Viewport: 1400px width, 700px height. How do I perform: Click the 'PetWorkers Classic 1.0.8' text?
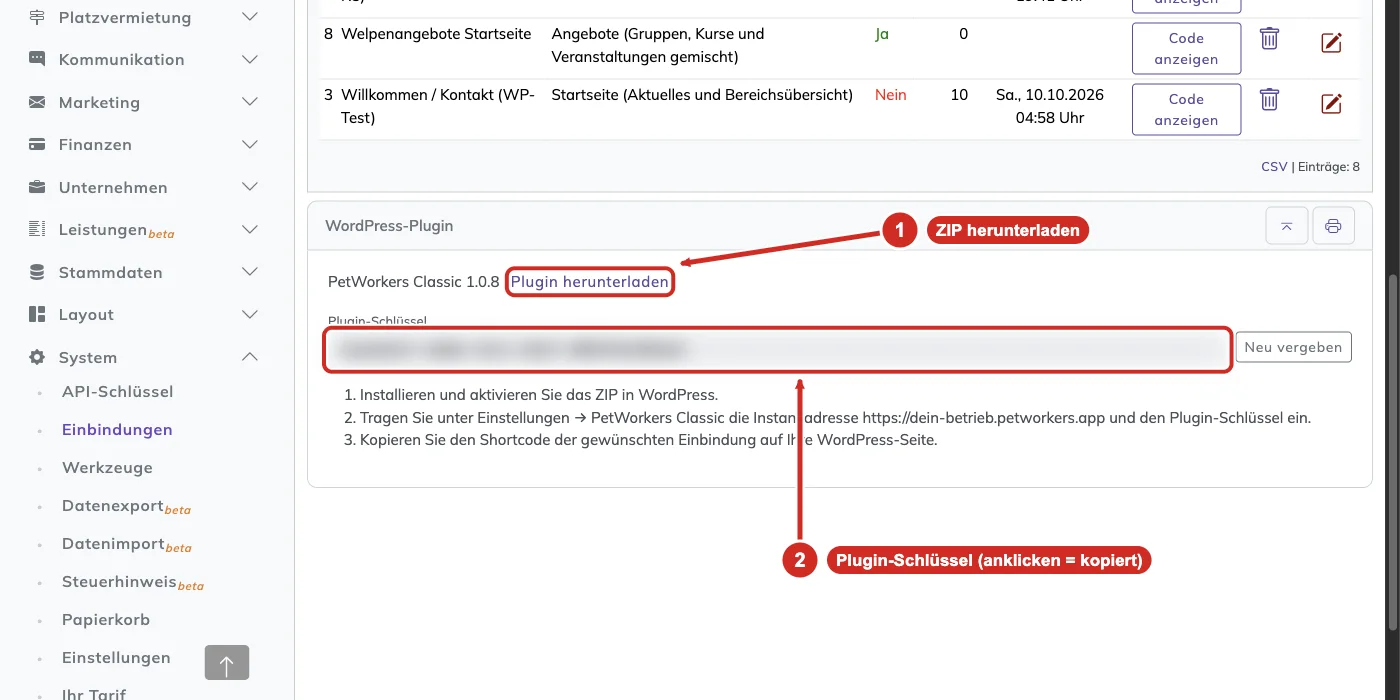pos(413,282)
